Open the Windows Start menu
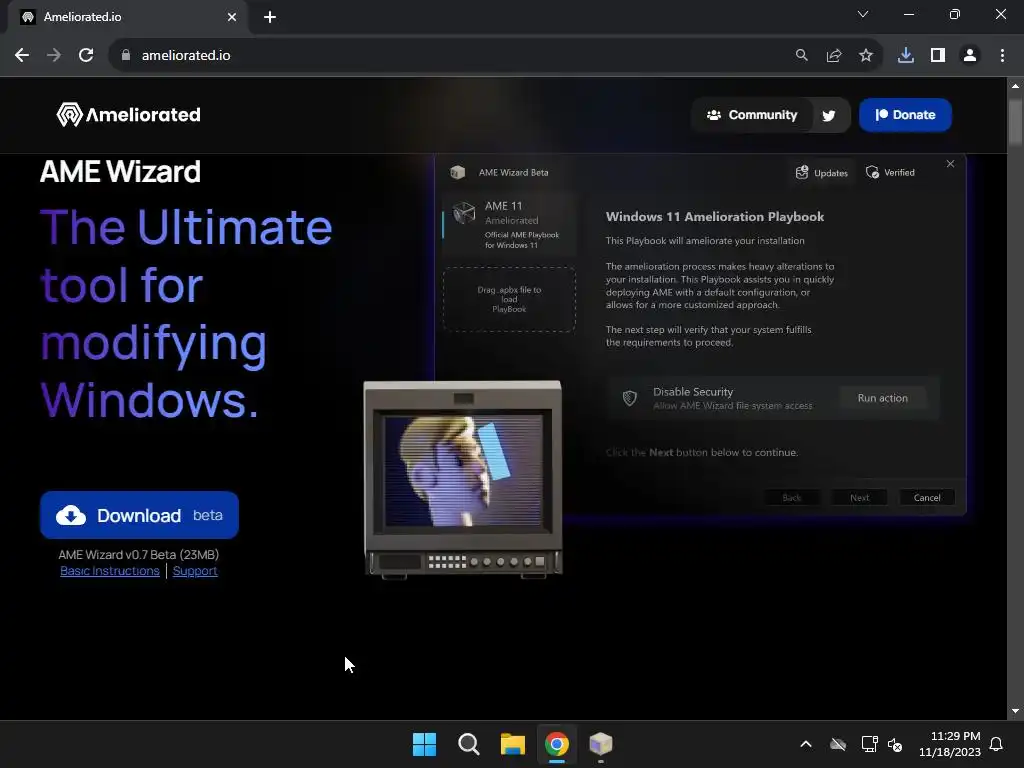1024x768 pixels. 424,744
